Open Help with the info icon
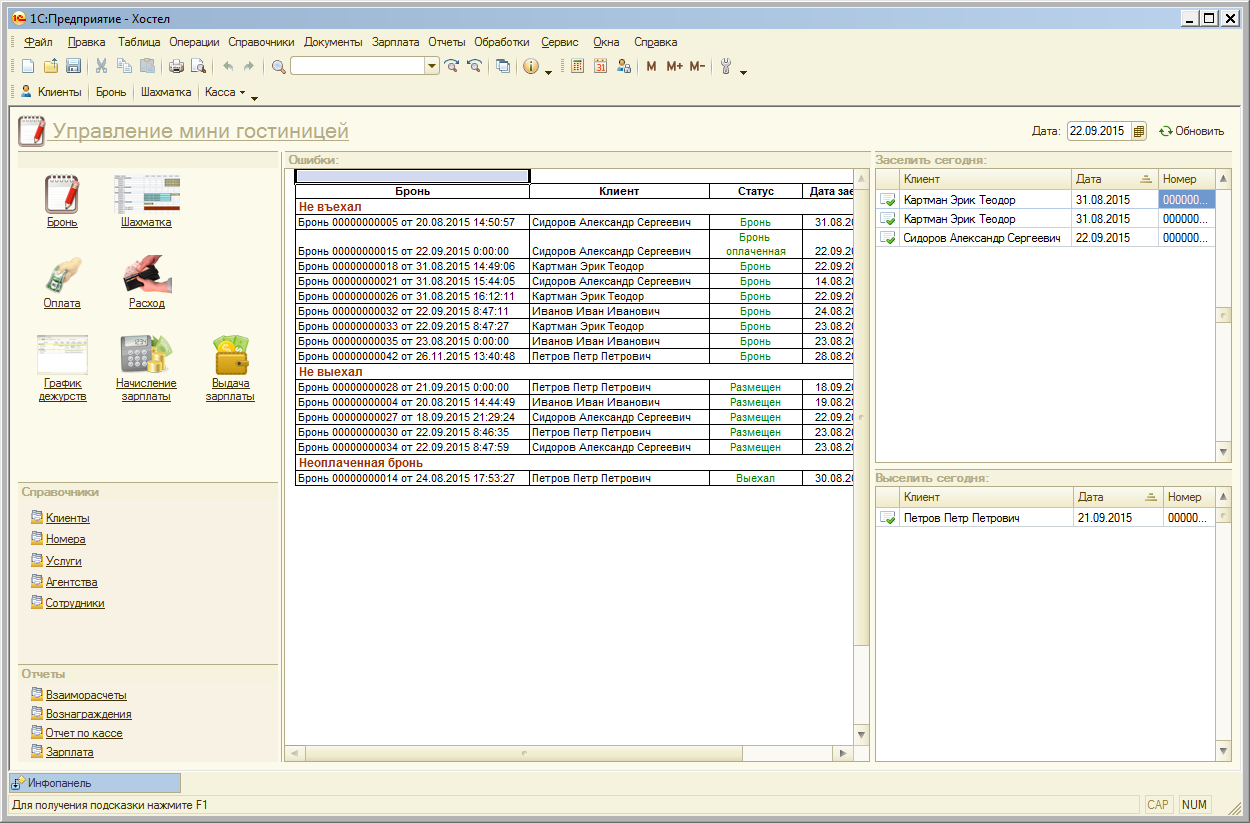 coord(531,67)
